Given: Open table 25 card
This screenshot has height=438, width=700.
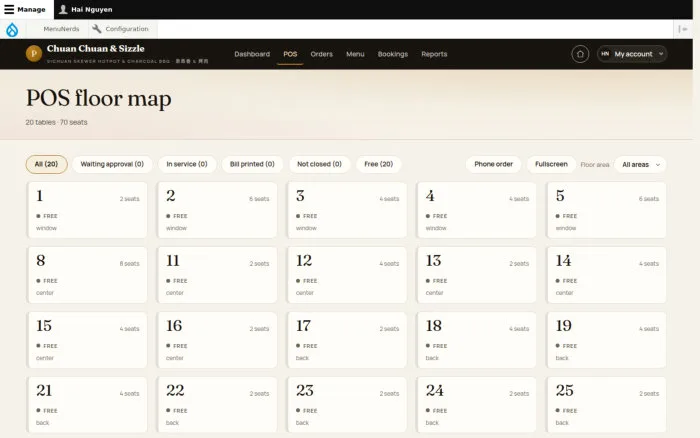Looking at the screenshot, I should pyautogui.click(x=606, y=405).
